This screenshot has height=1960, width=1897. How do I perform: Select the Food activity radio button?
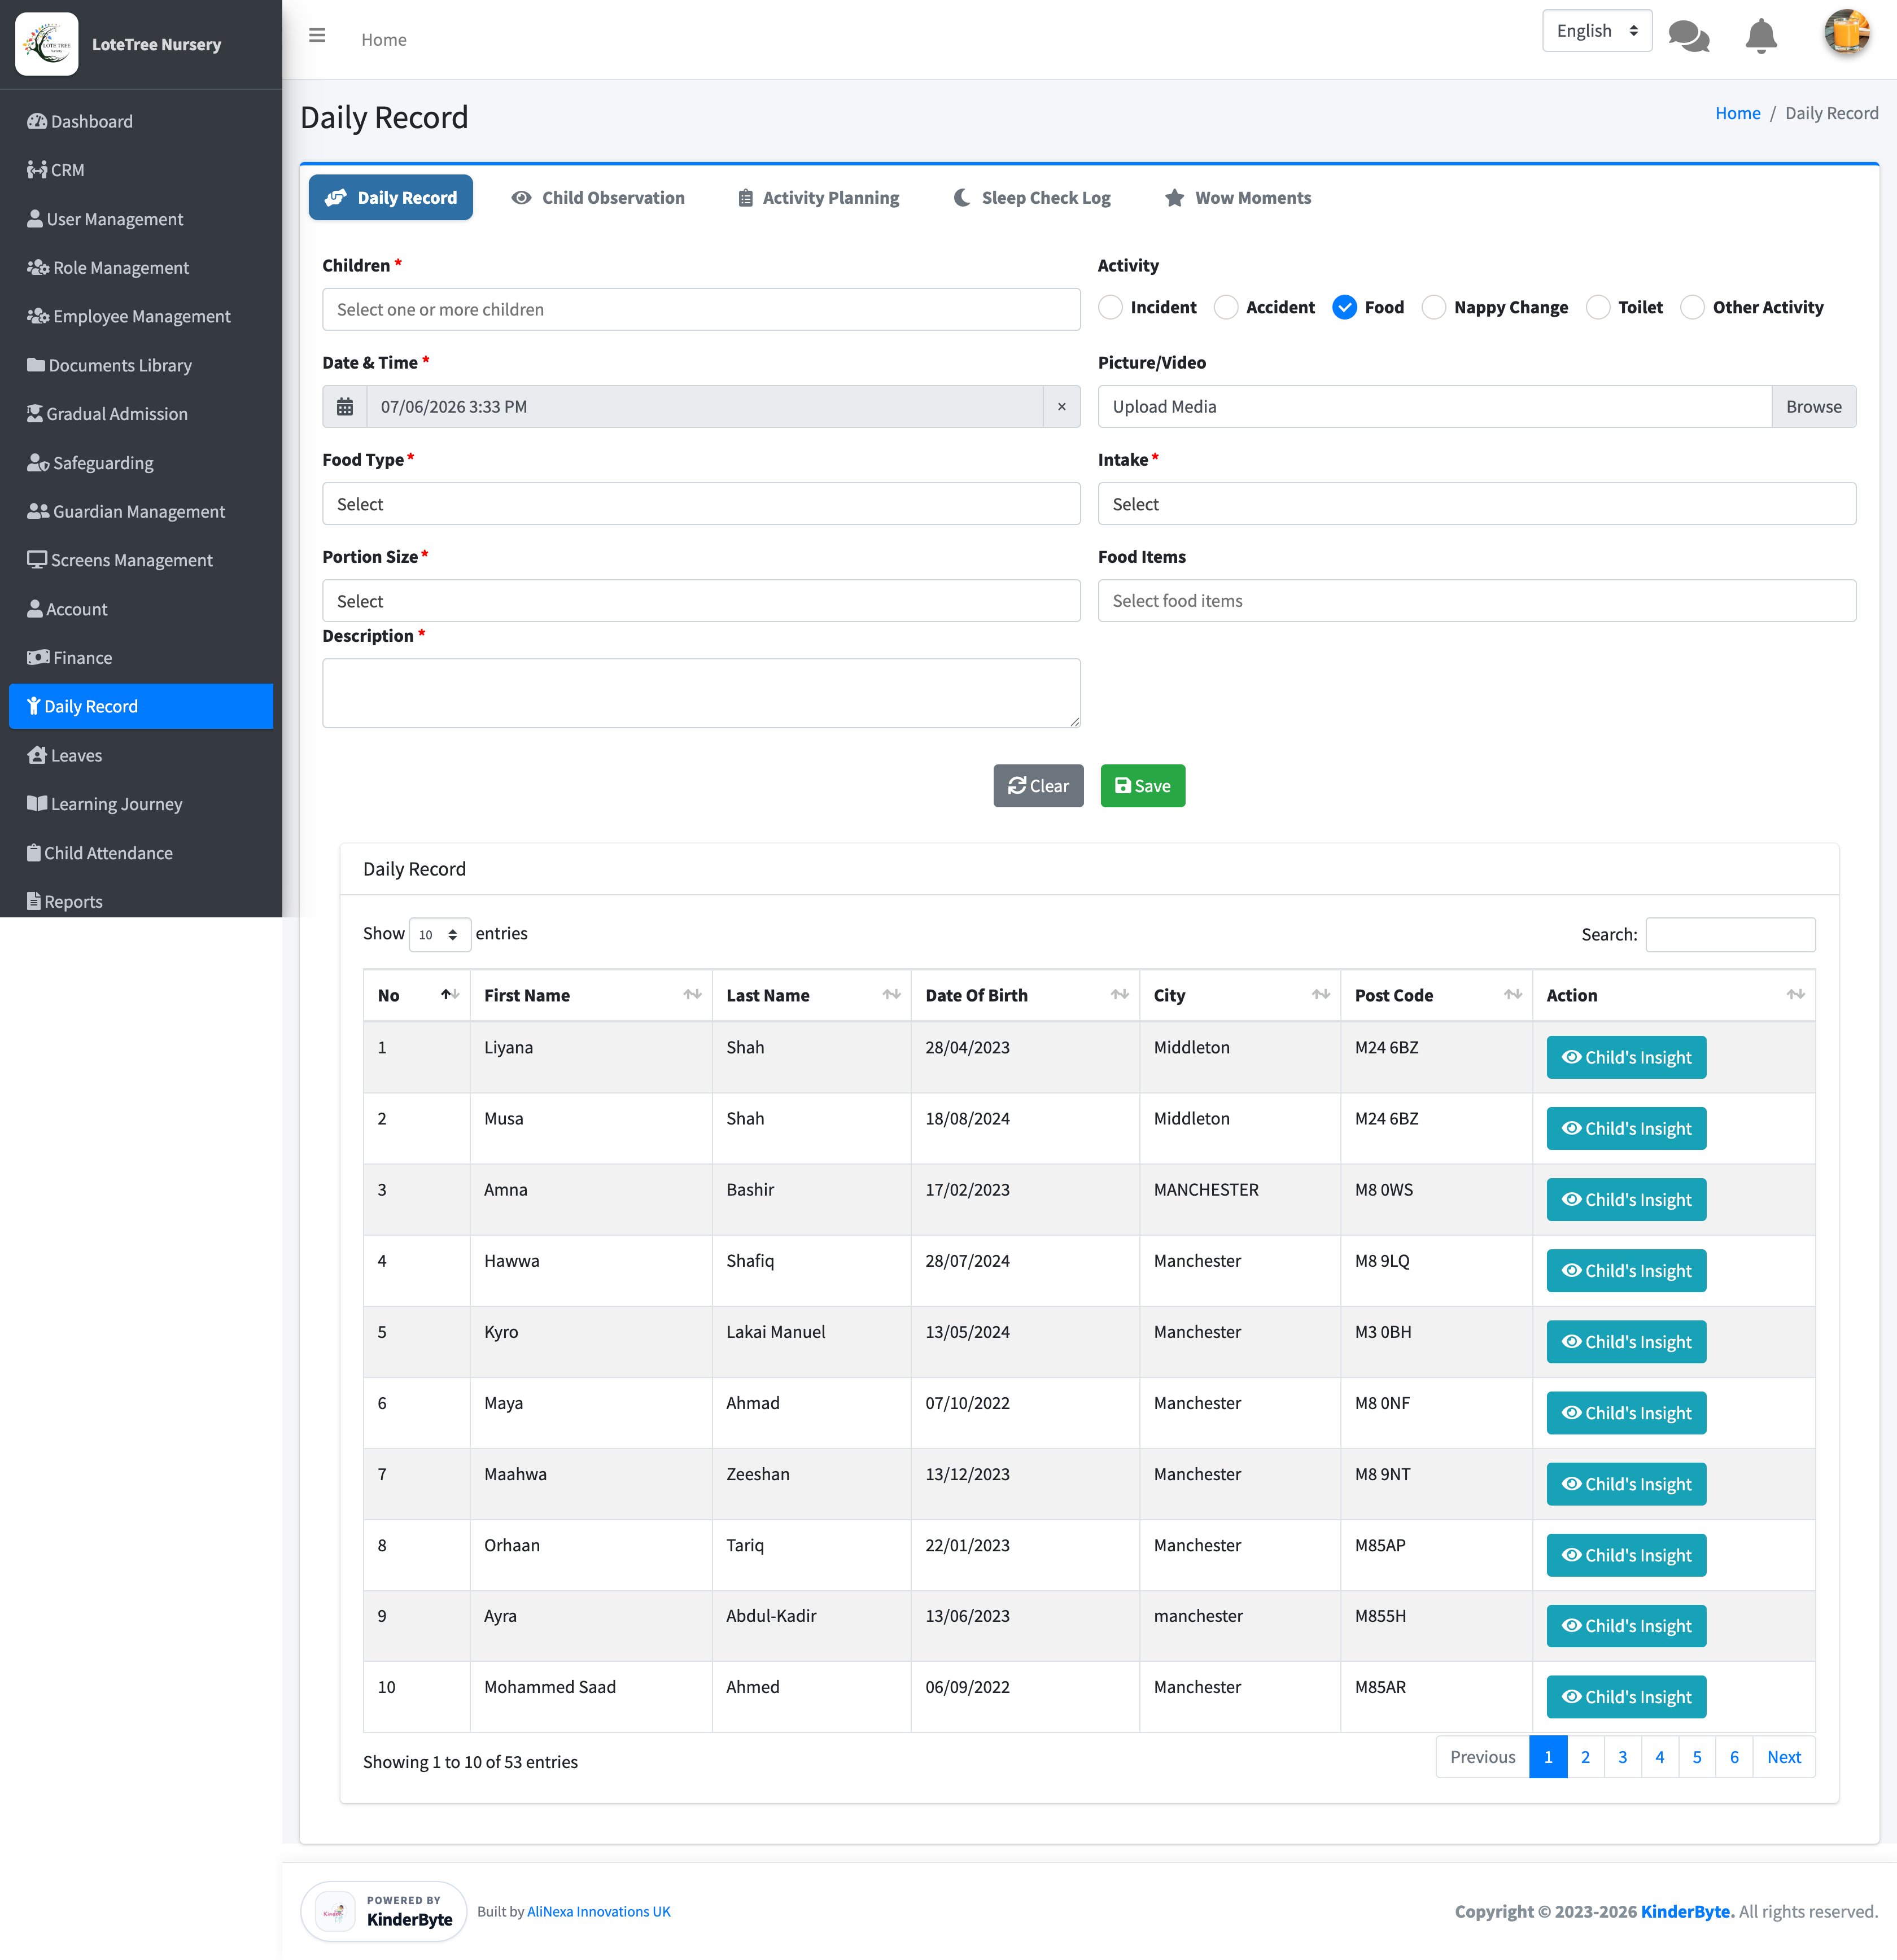coord(1345,307)
